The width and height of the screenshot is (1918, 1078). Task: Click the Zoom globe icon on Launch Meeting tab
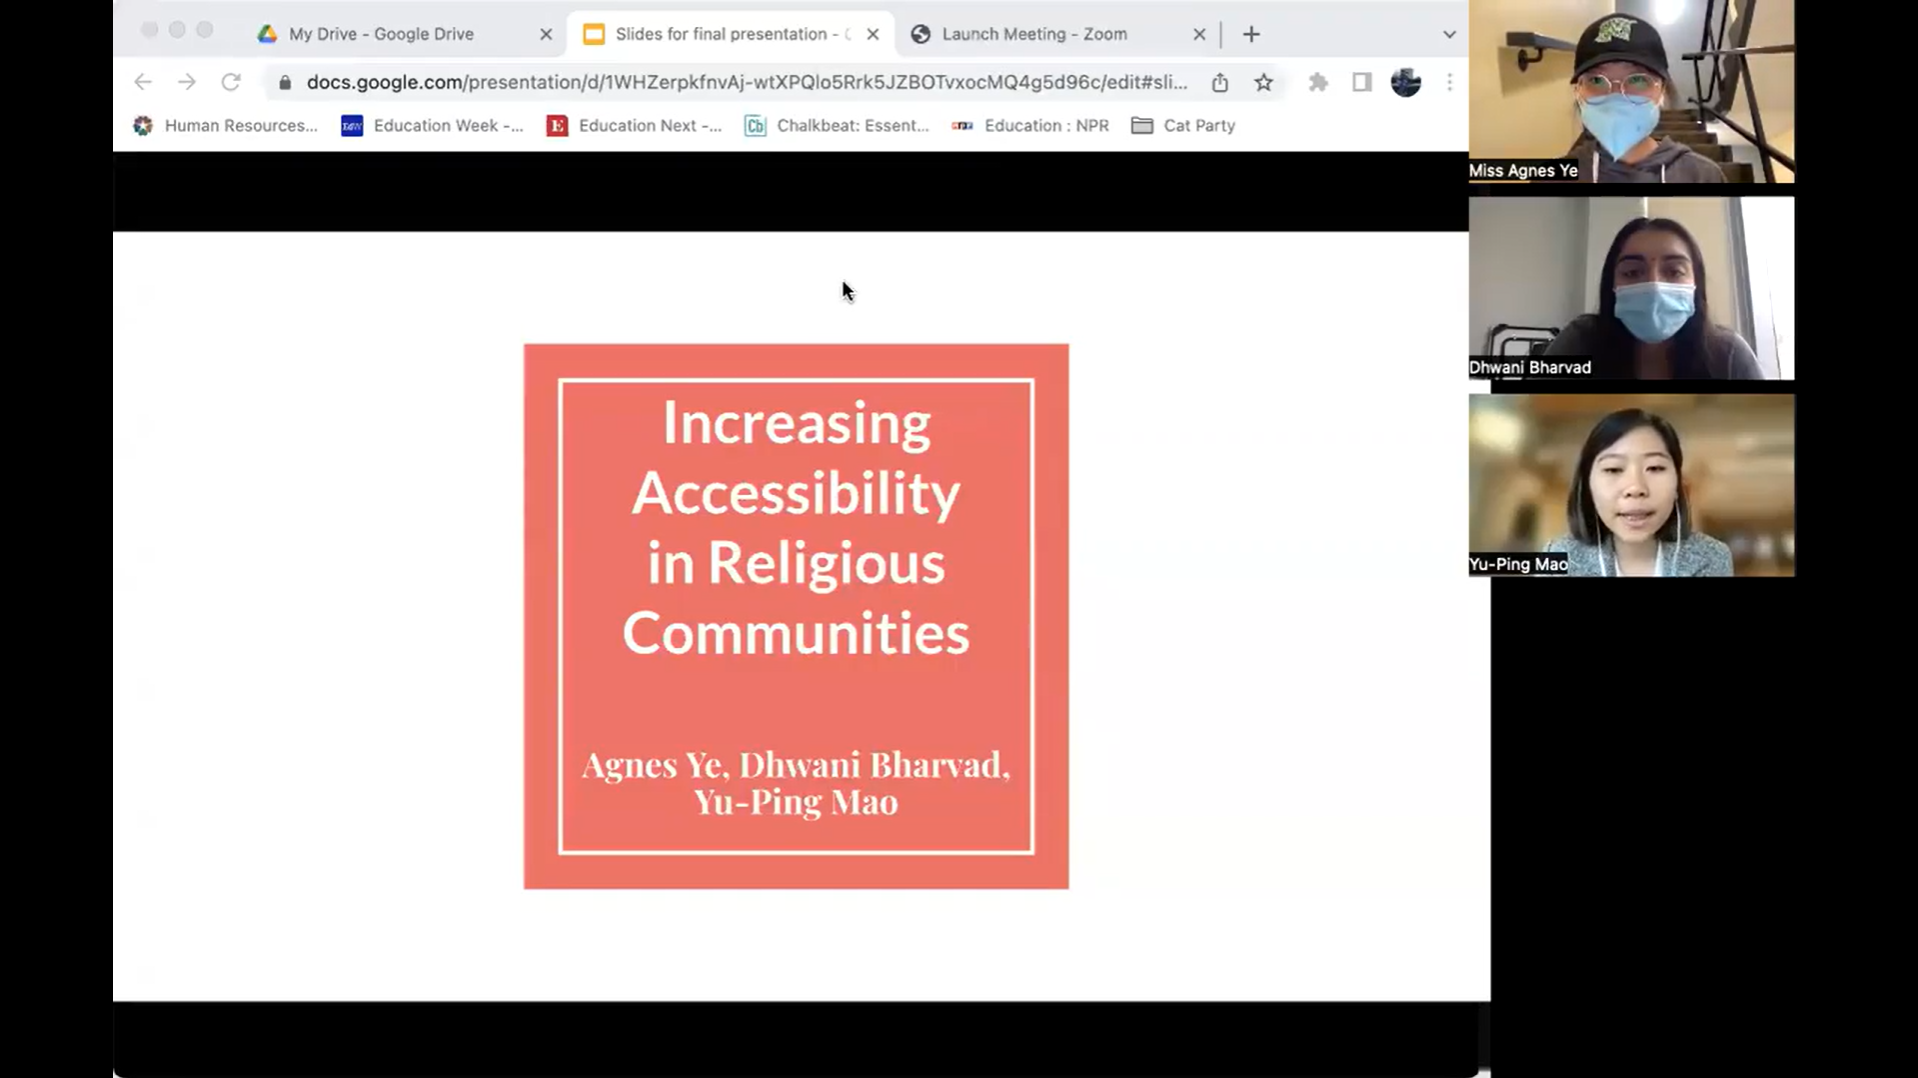point(919,33)
